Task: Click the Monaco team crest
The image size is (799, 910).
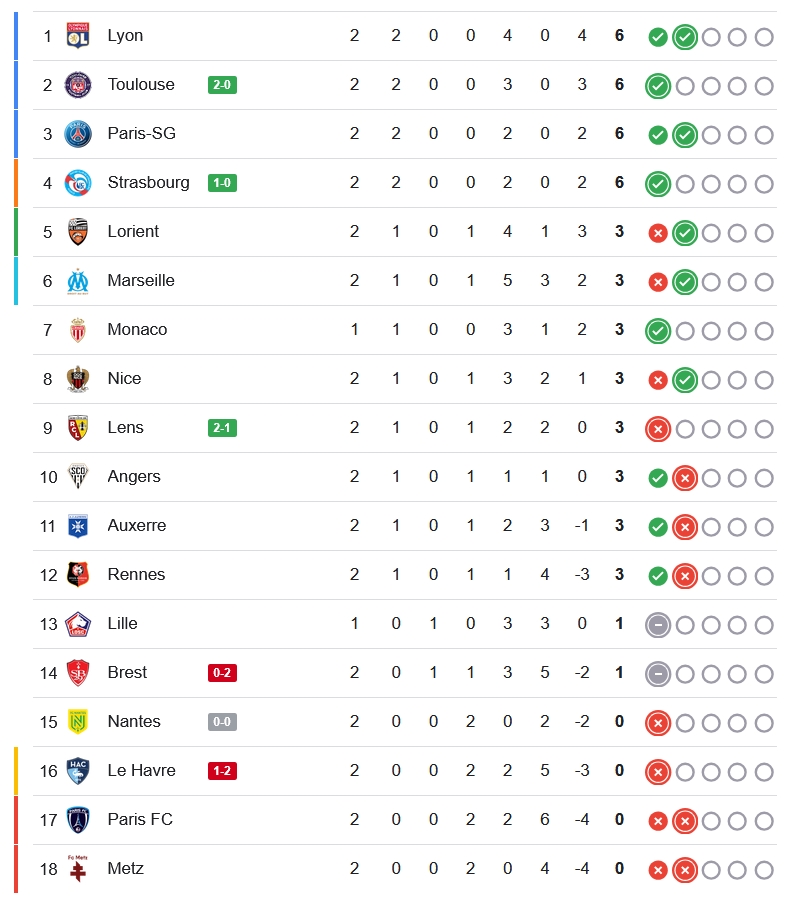Action: point(78,330)
